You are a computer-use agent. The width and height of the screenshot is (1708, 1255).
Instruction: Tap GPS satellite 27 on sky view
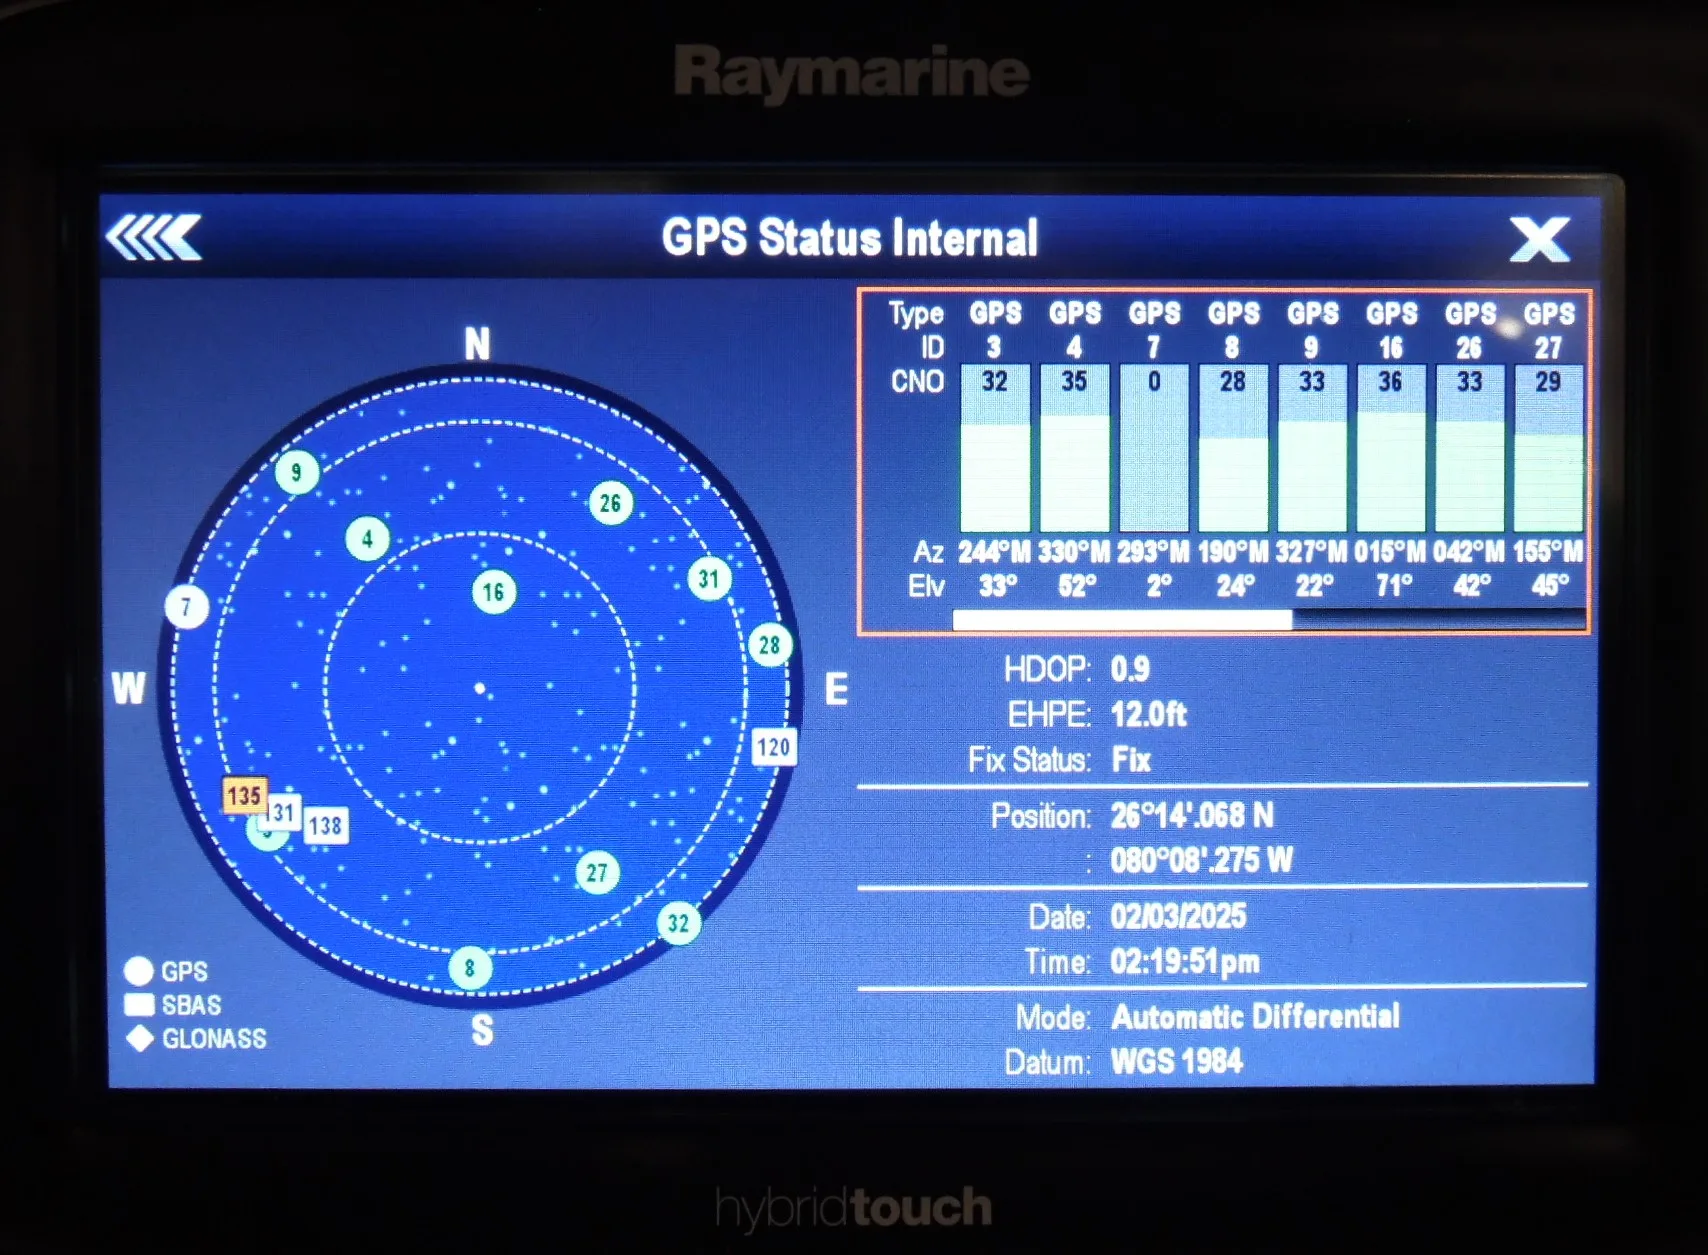[597, 873]
